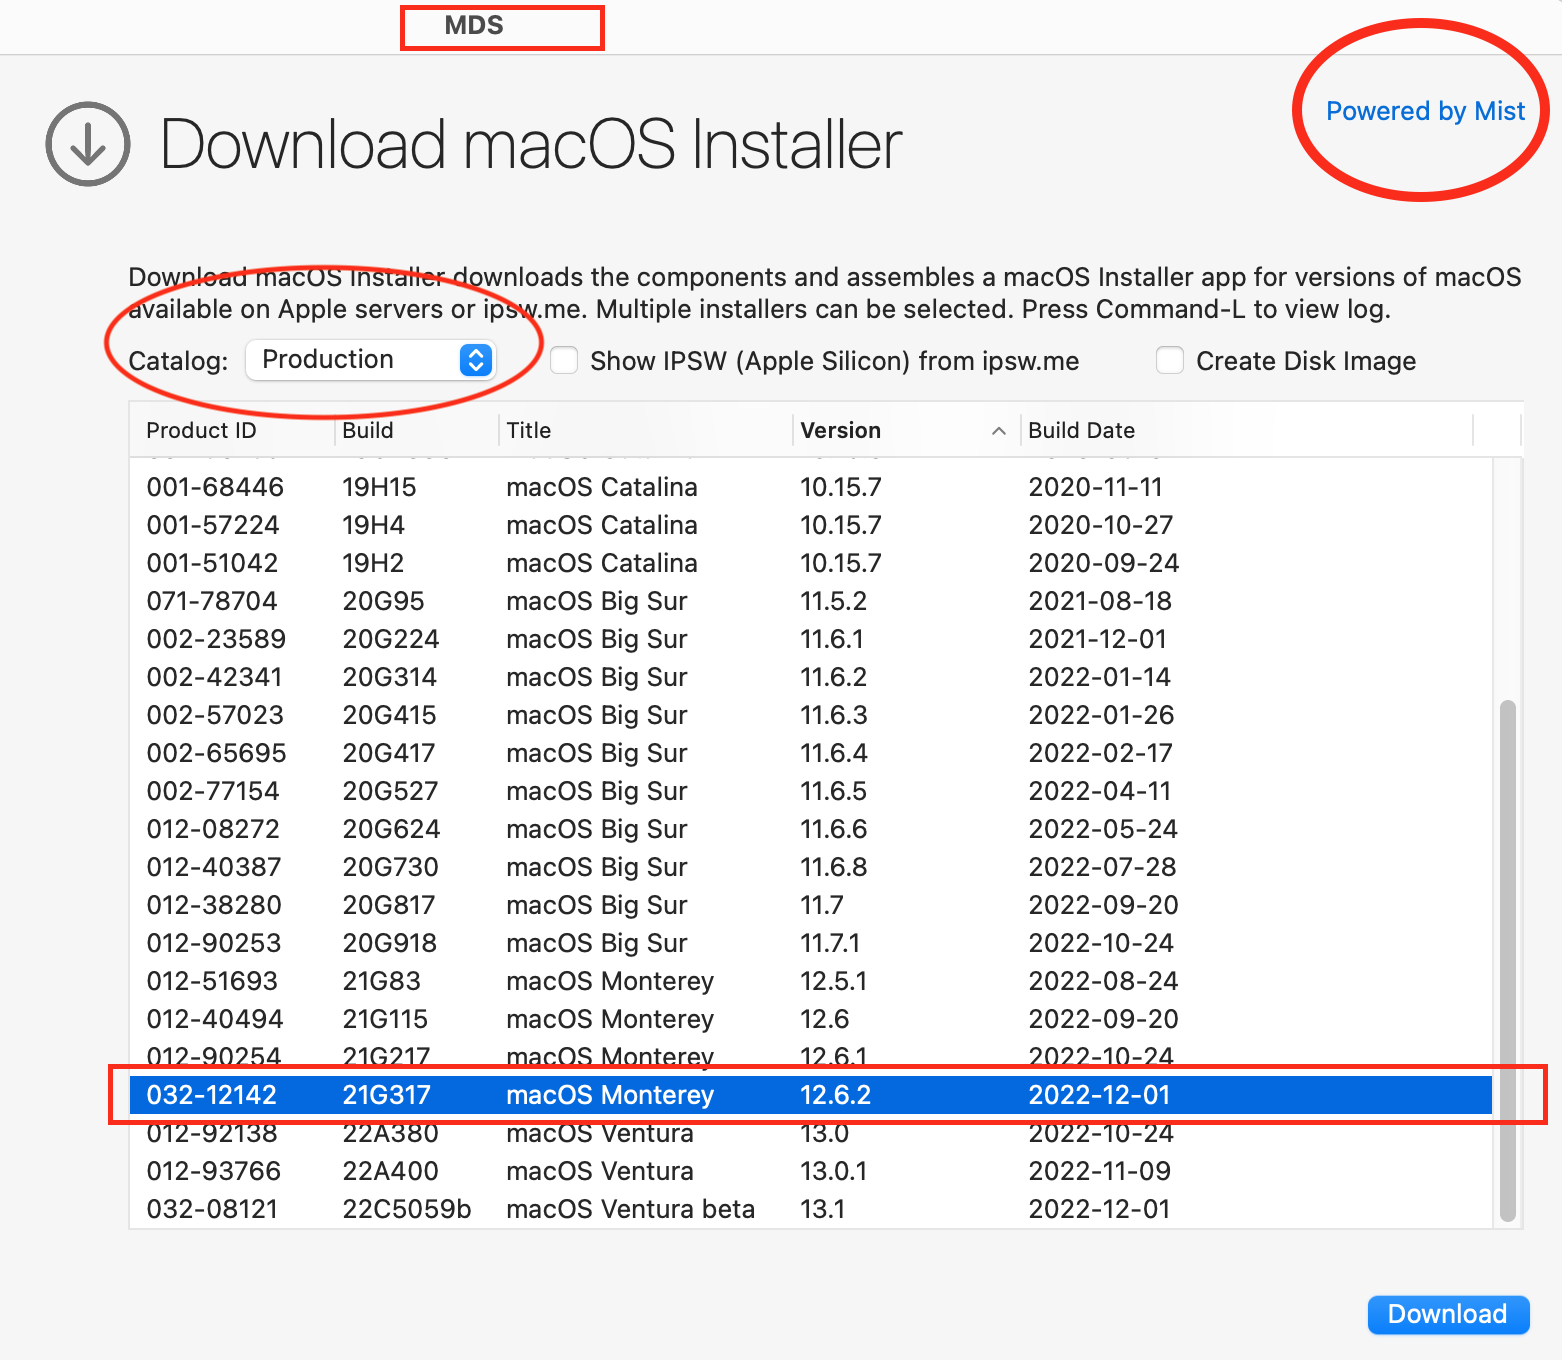Viewport: 1562px width, 1360px height.
Task: Tick the Create Disk Image checkbox
Action: (1170, 360)
